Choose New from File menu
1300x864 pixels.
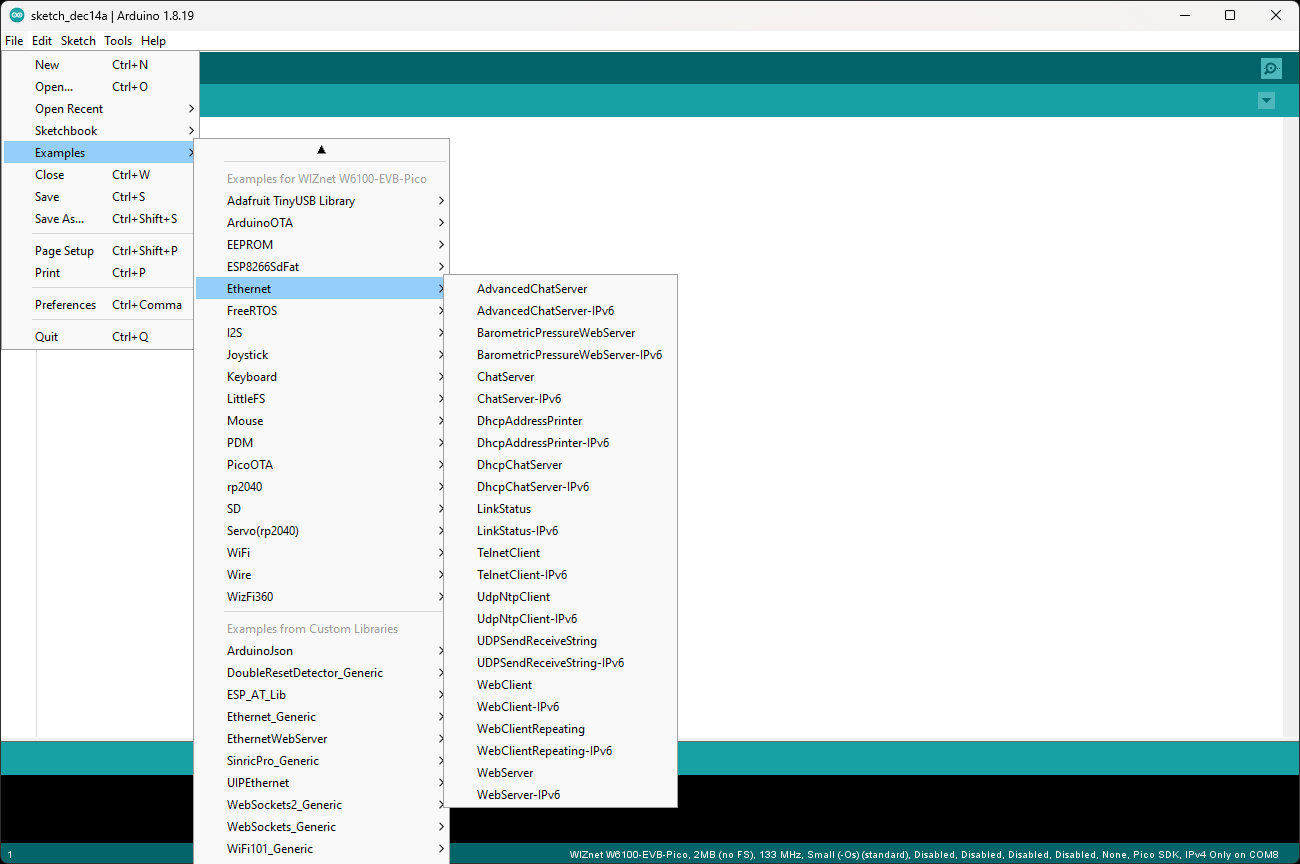pyautogui.click(x=100, y=65)
